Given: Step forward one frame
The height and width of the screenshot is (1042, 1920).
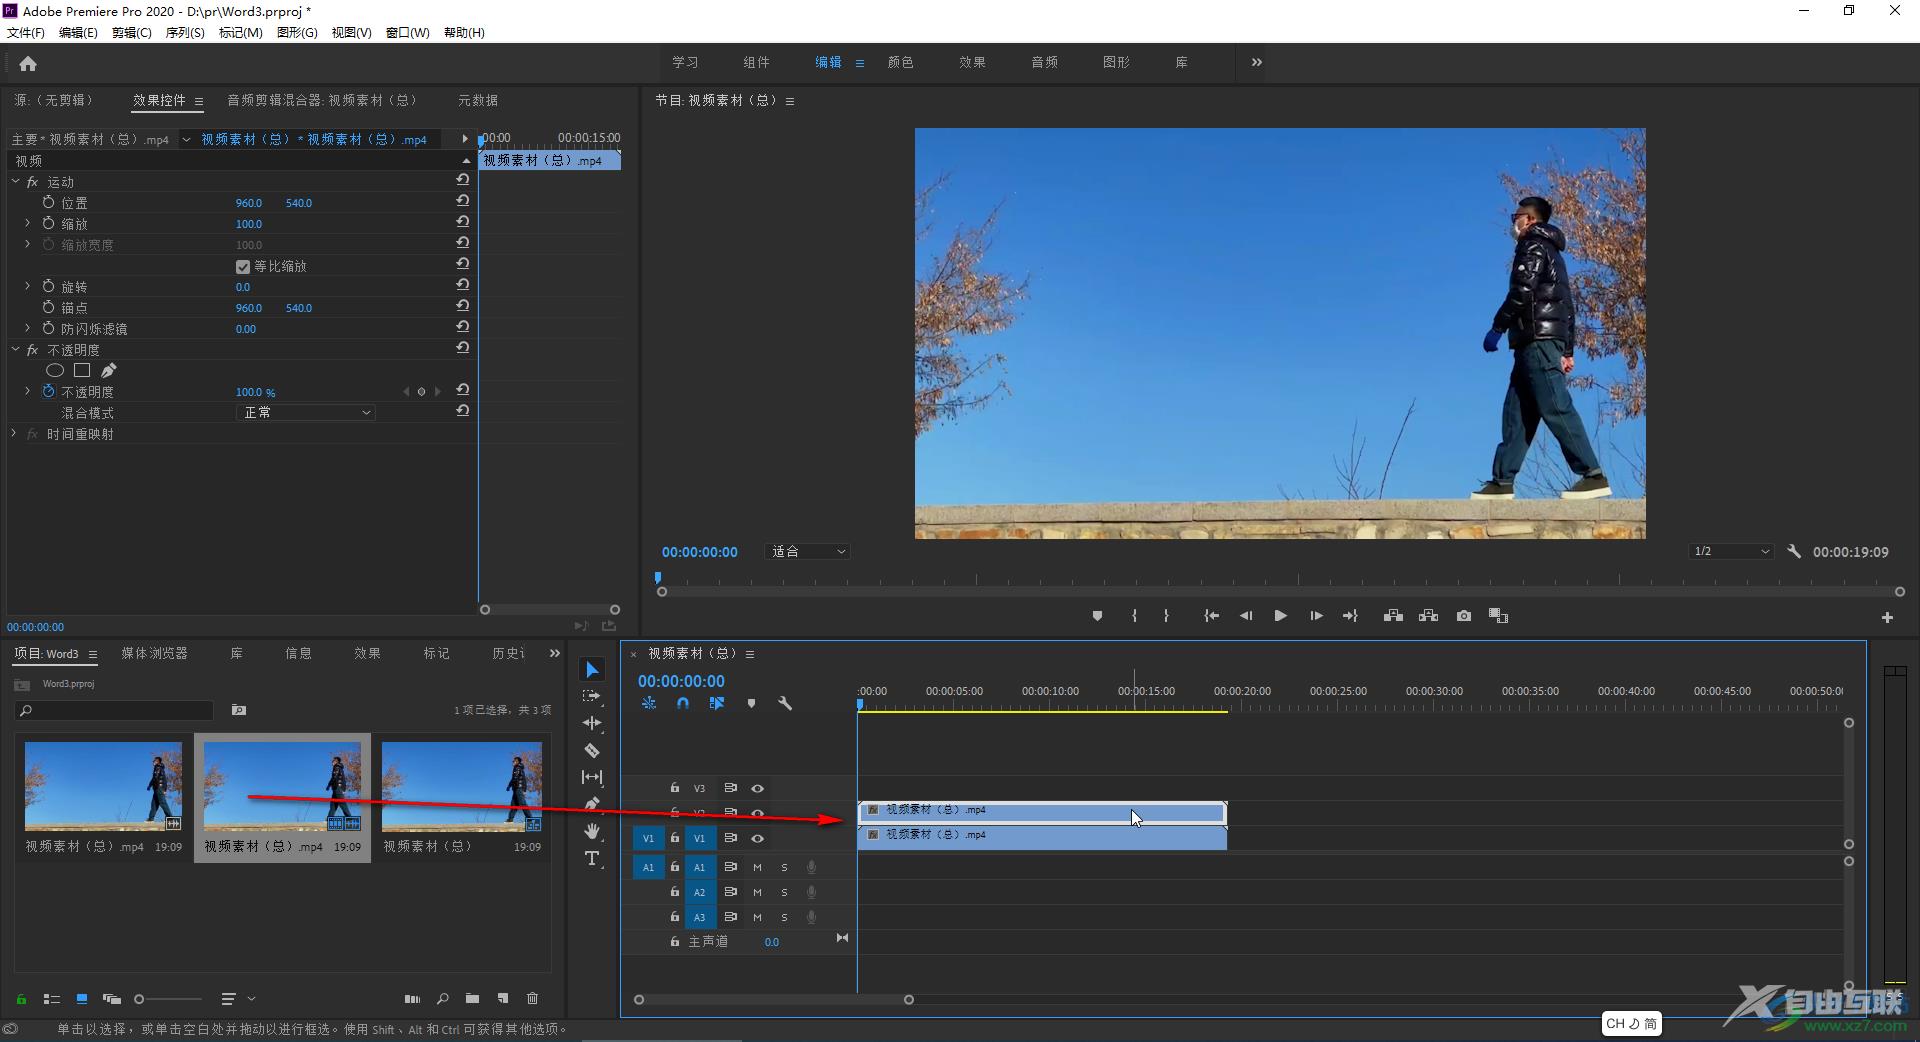Looking at the screenshot, I should pos(1316,616).
